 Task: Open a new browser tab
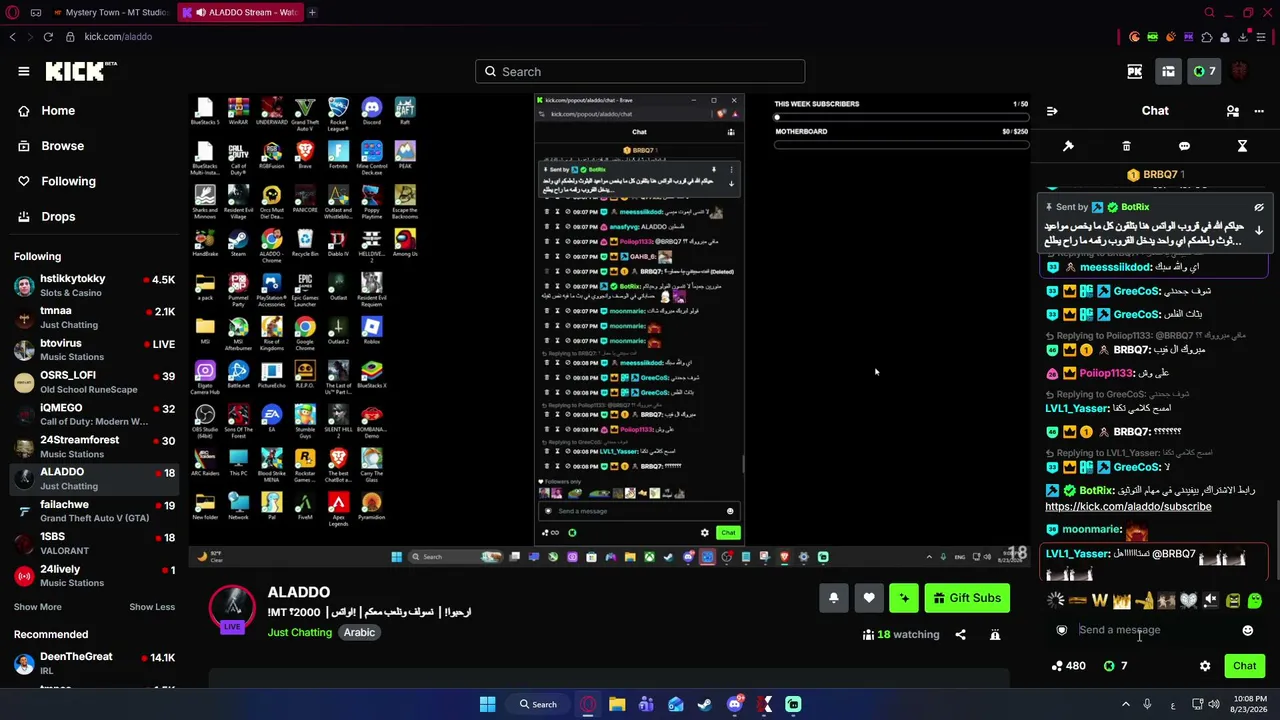pos(312,13)
